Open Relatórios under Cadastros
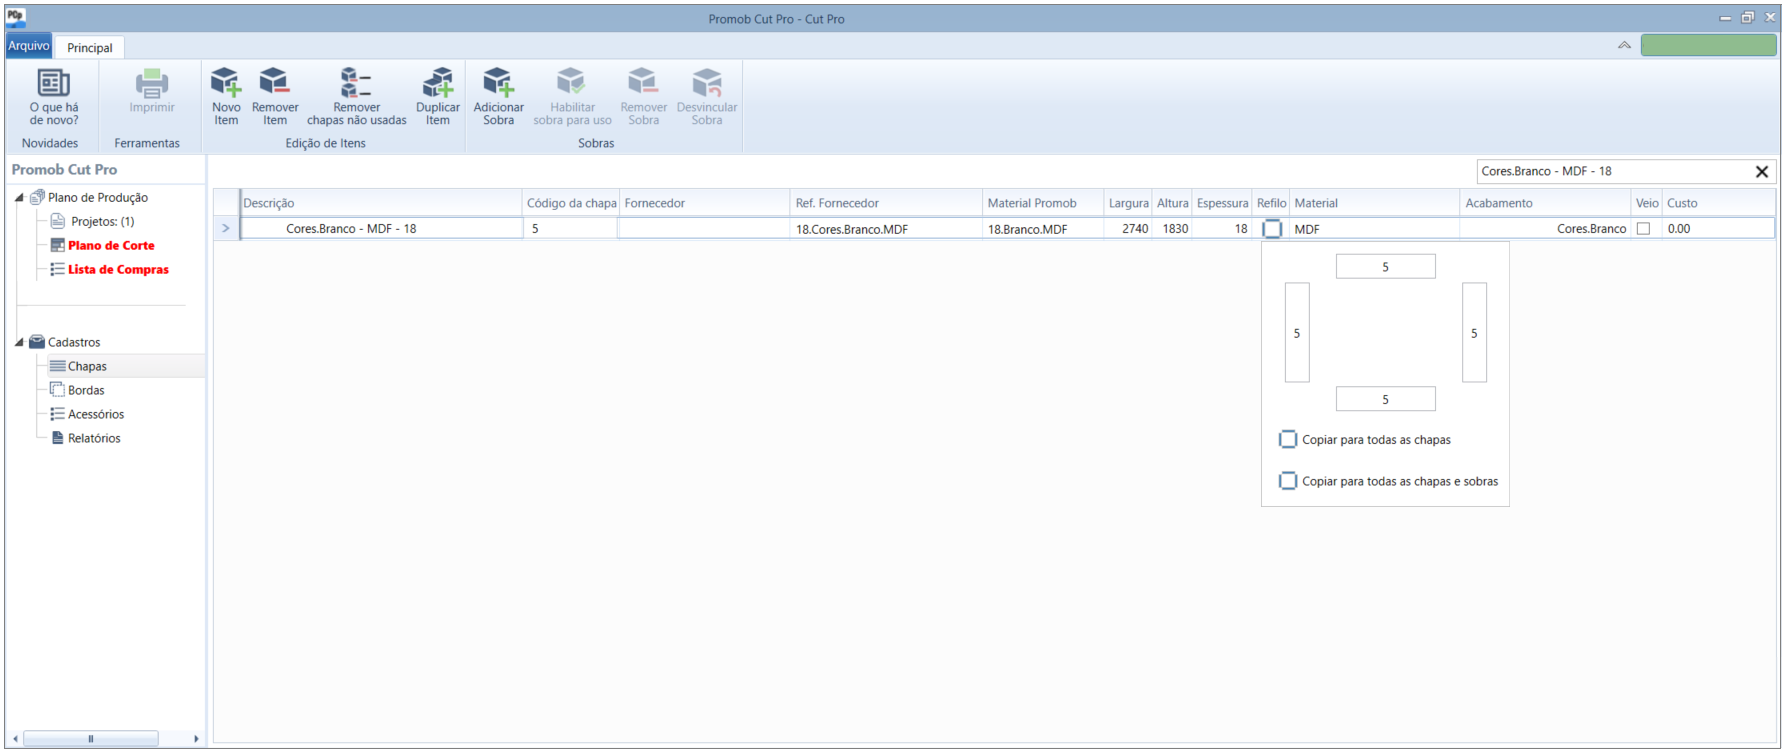Viewport: 1782px width, 752px height. pyautogui.click(x=94, y=438)
